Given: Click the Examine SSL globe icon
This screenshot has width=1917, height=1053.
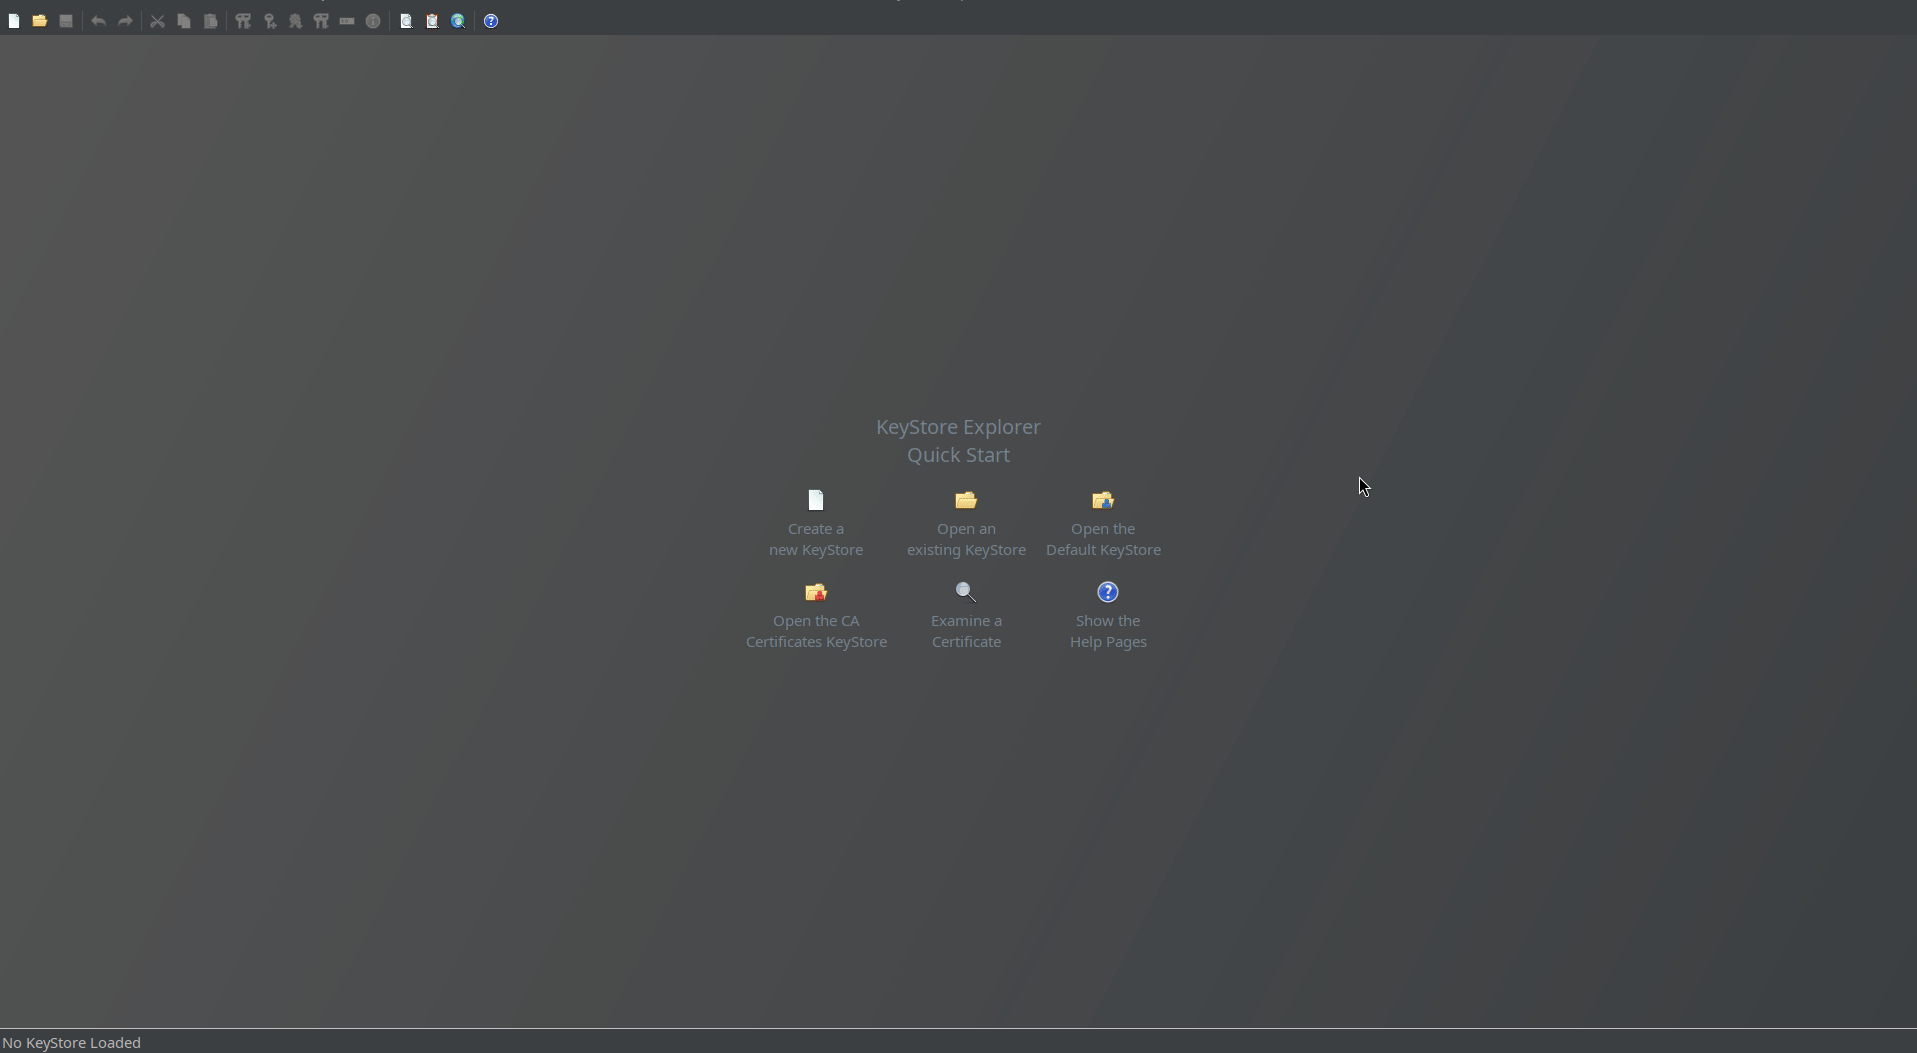Looking at the screenshot, I should [x=458, y=21].
